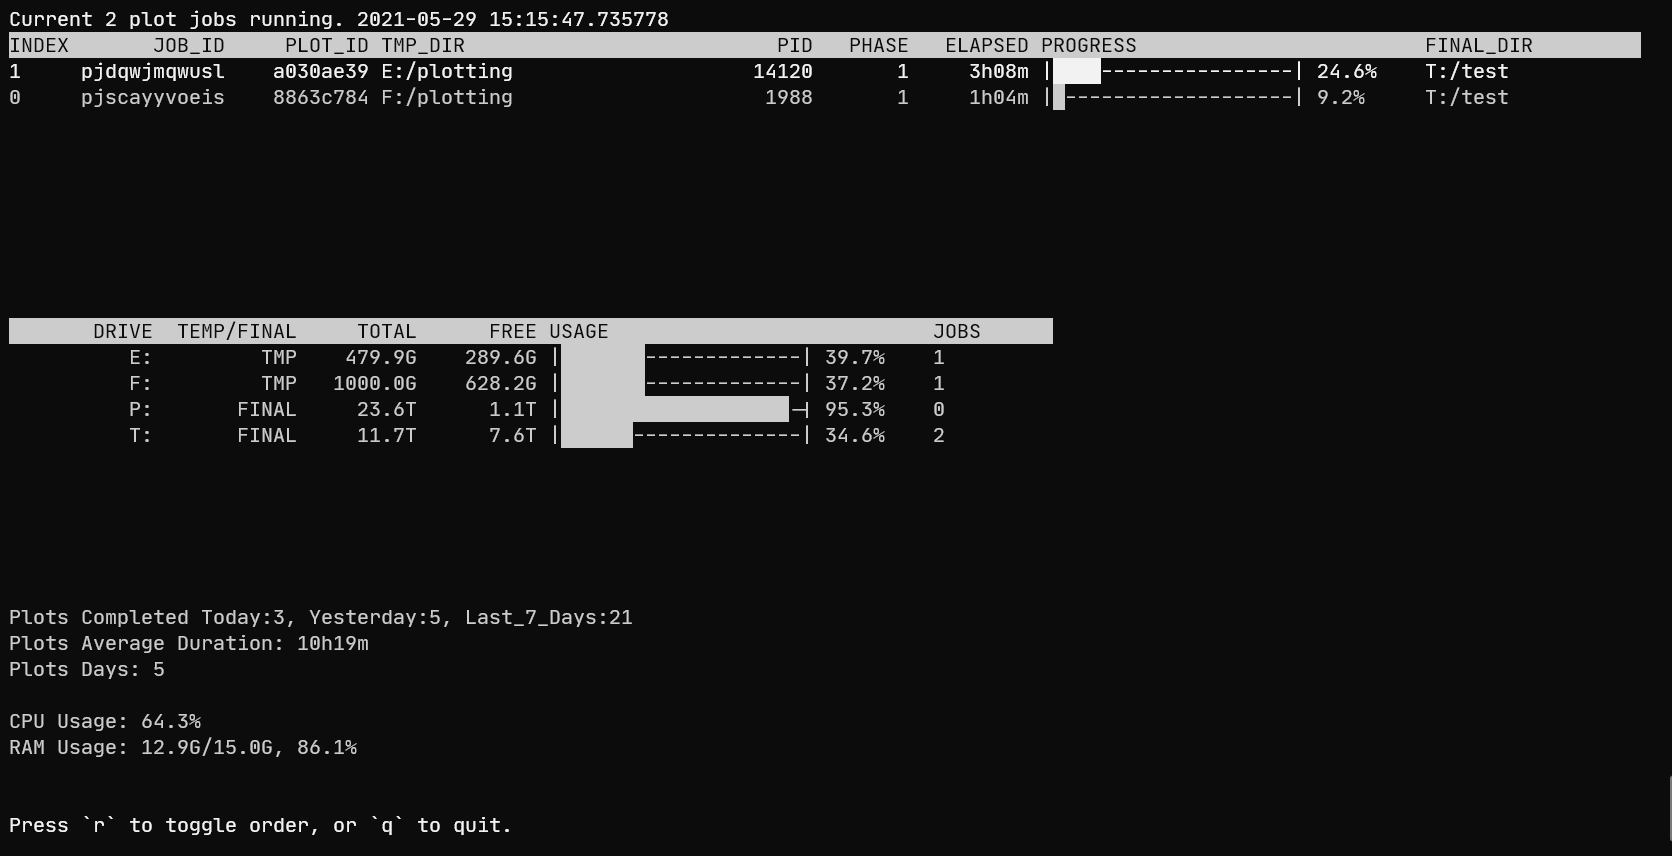The width and height of the screenshot is (1672, 856).
Task: Click PID value 14120
Action: pyautogui.click(x=783, y=71)
